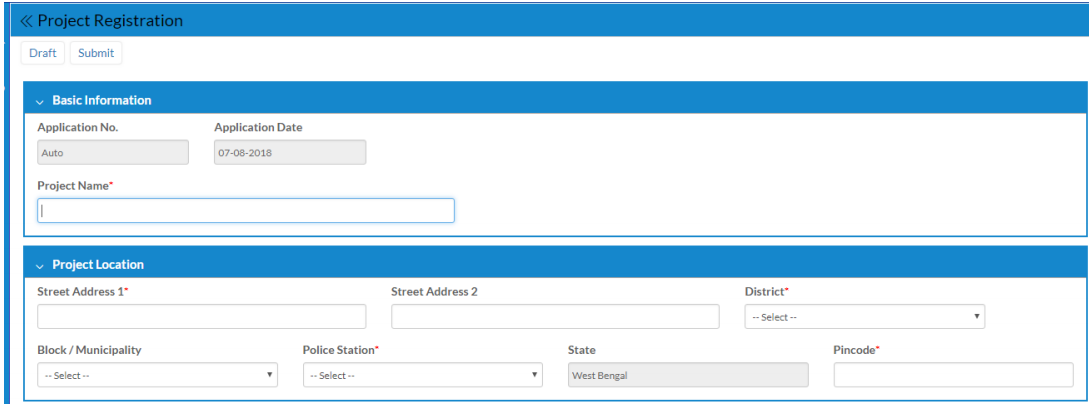Click the Street Address 2 input

click(555, 317)
